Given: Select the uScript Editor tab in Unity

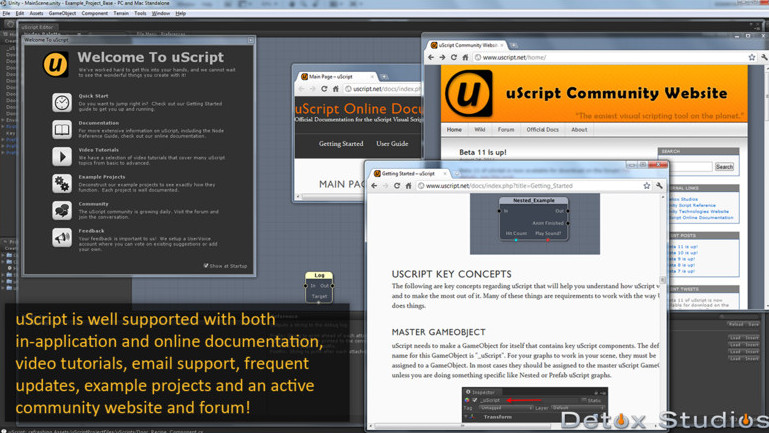Looking at the screenshot, I should 37,27.
